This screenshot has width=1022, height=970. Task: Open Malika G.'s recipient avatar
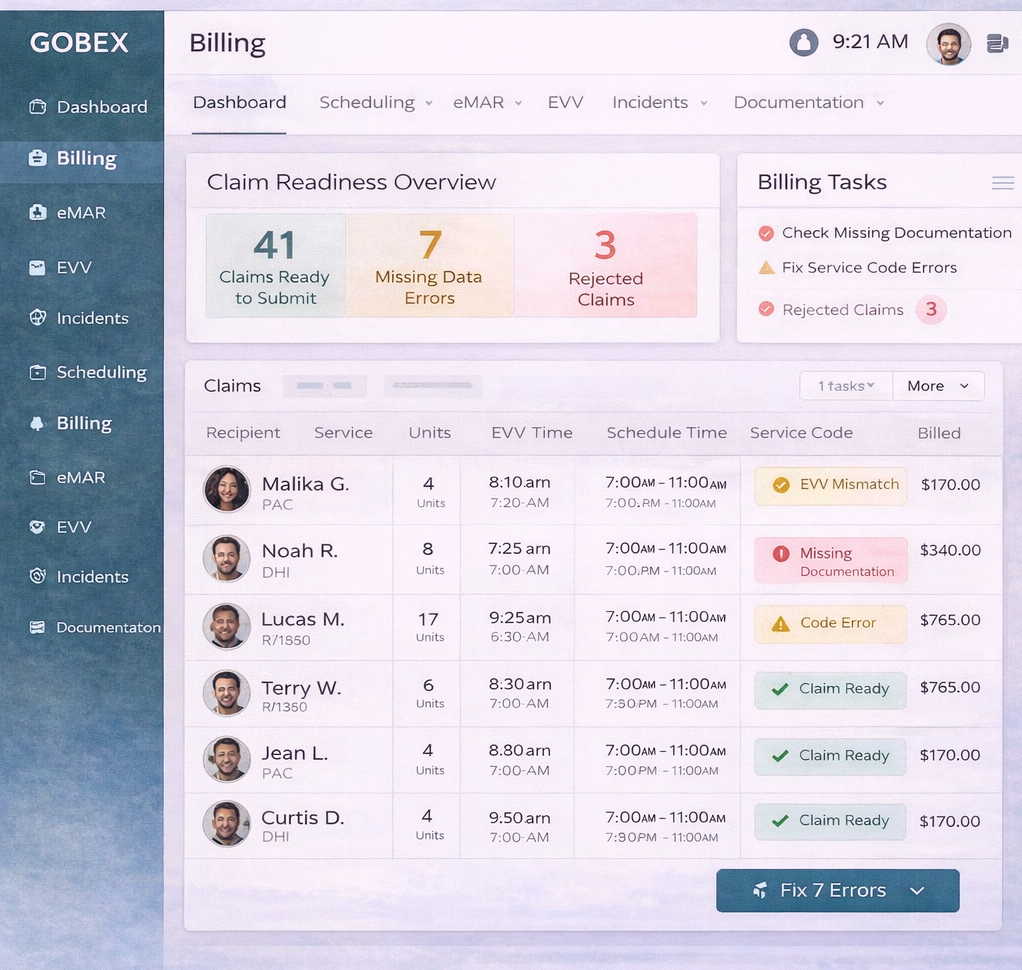[x=227, y=490]
